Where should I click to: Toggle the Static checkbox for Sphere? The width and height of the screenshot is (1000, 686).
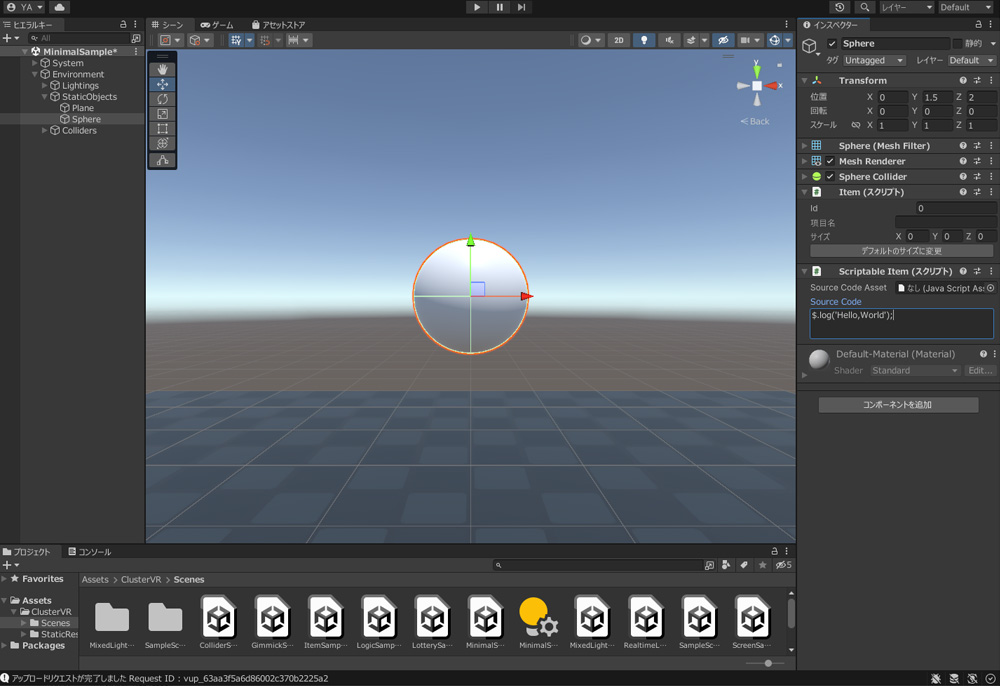(957, 44)
